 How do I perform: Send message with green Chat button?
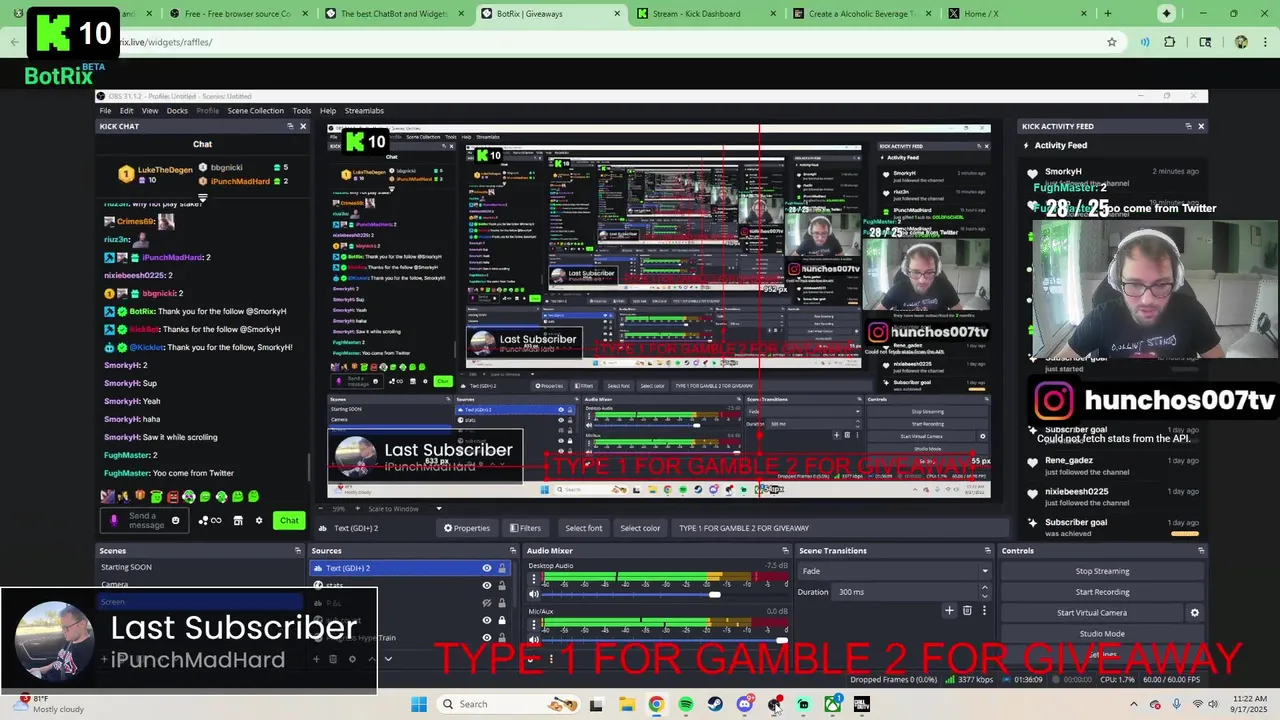pos(289,520)
